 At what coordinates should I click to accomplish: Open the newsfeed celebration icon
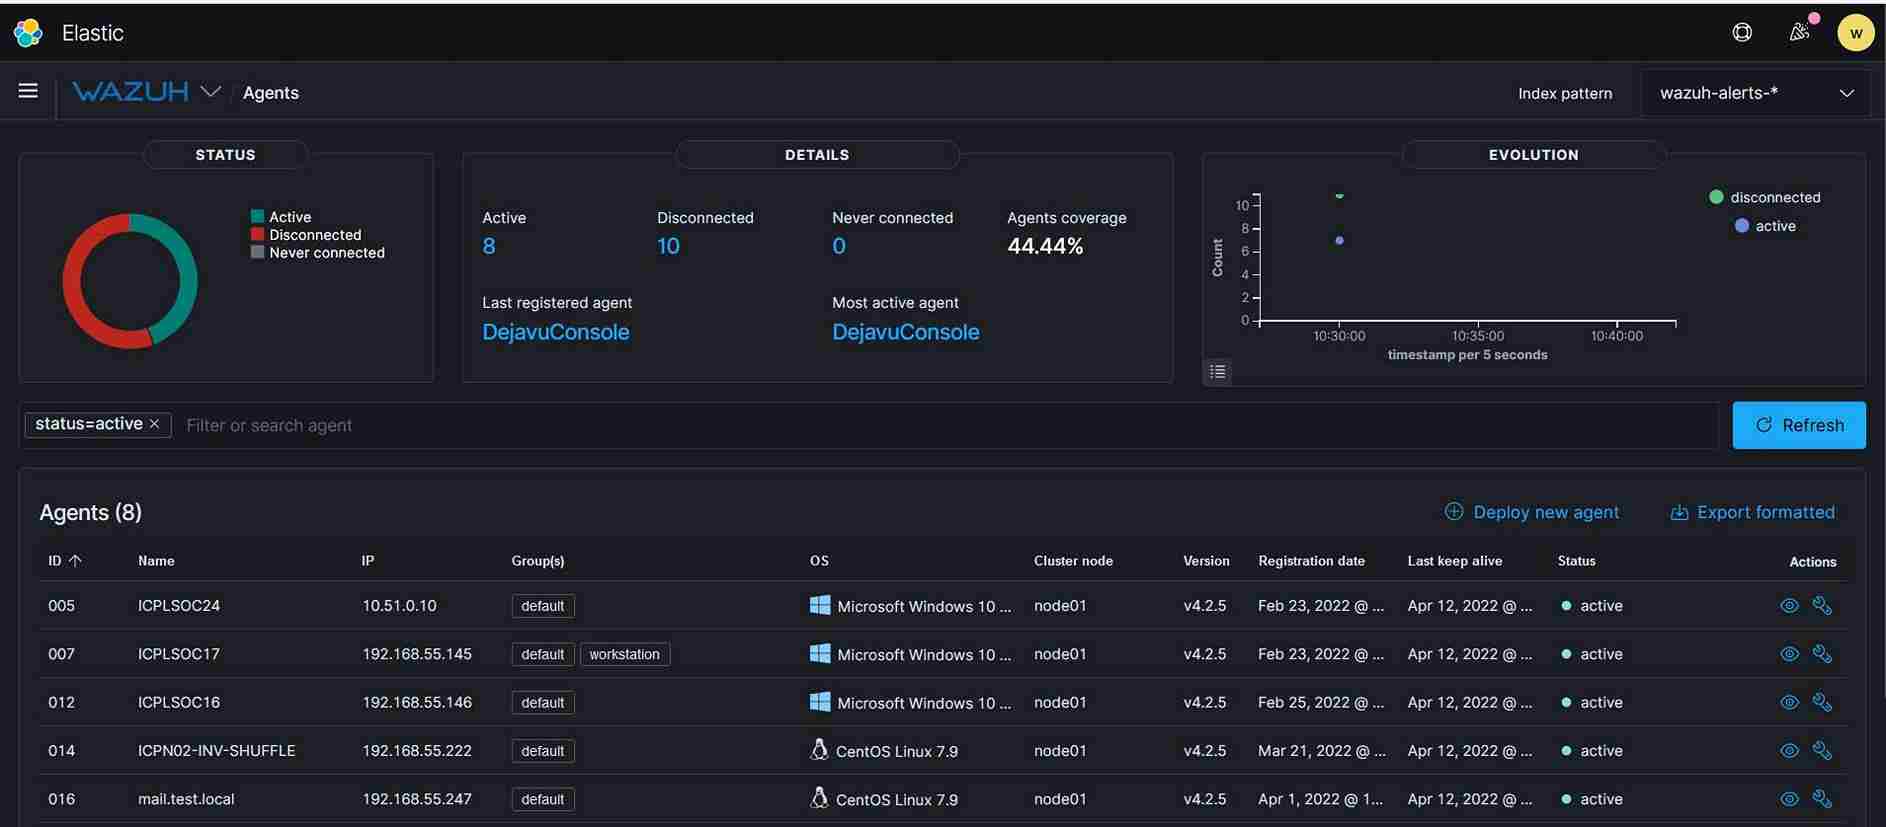1800,32
